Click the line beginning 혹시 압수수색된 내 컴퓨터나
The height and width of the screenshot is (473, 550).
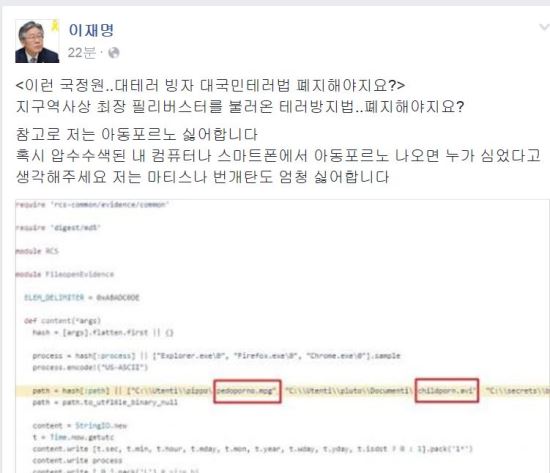coord(278,155)
